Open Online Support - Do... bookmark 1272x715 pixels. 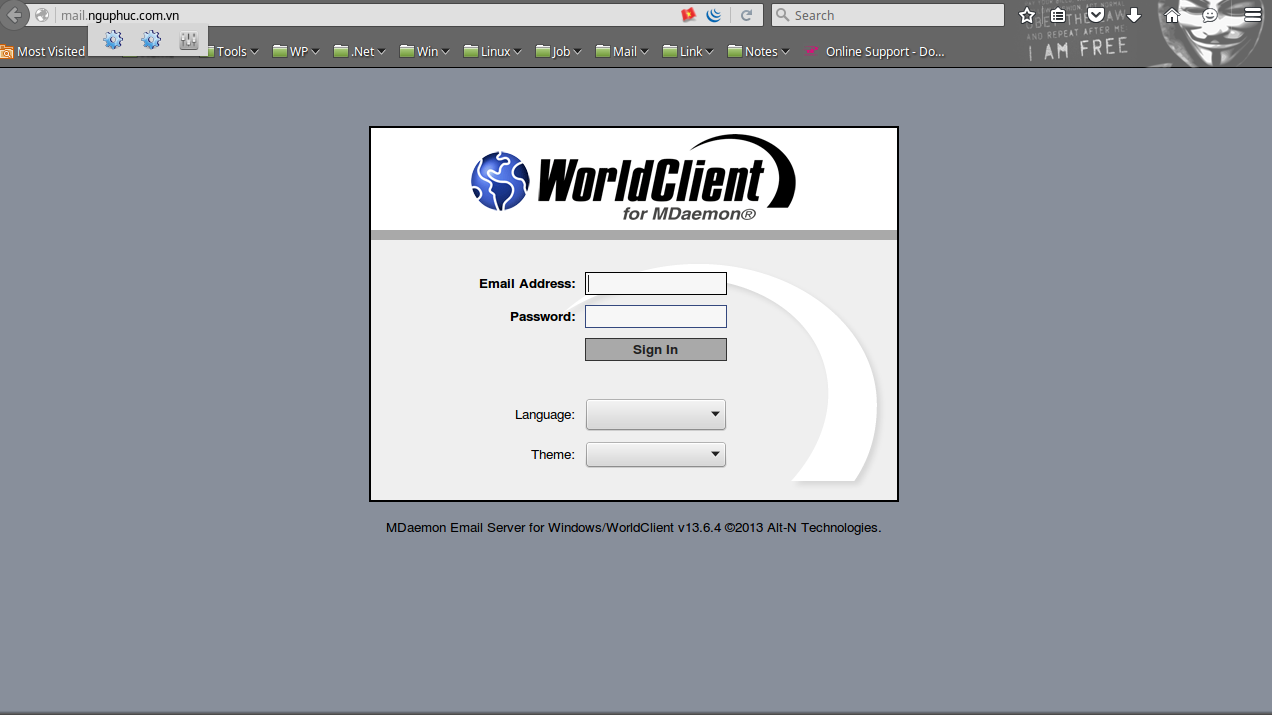875,51
